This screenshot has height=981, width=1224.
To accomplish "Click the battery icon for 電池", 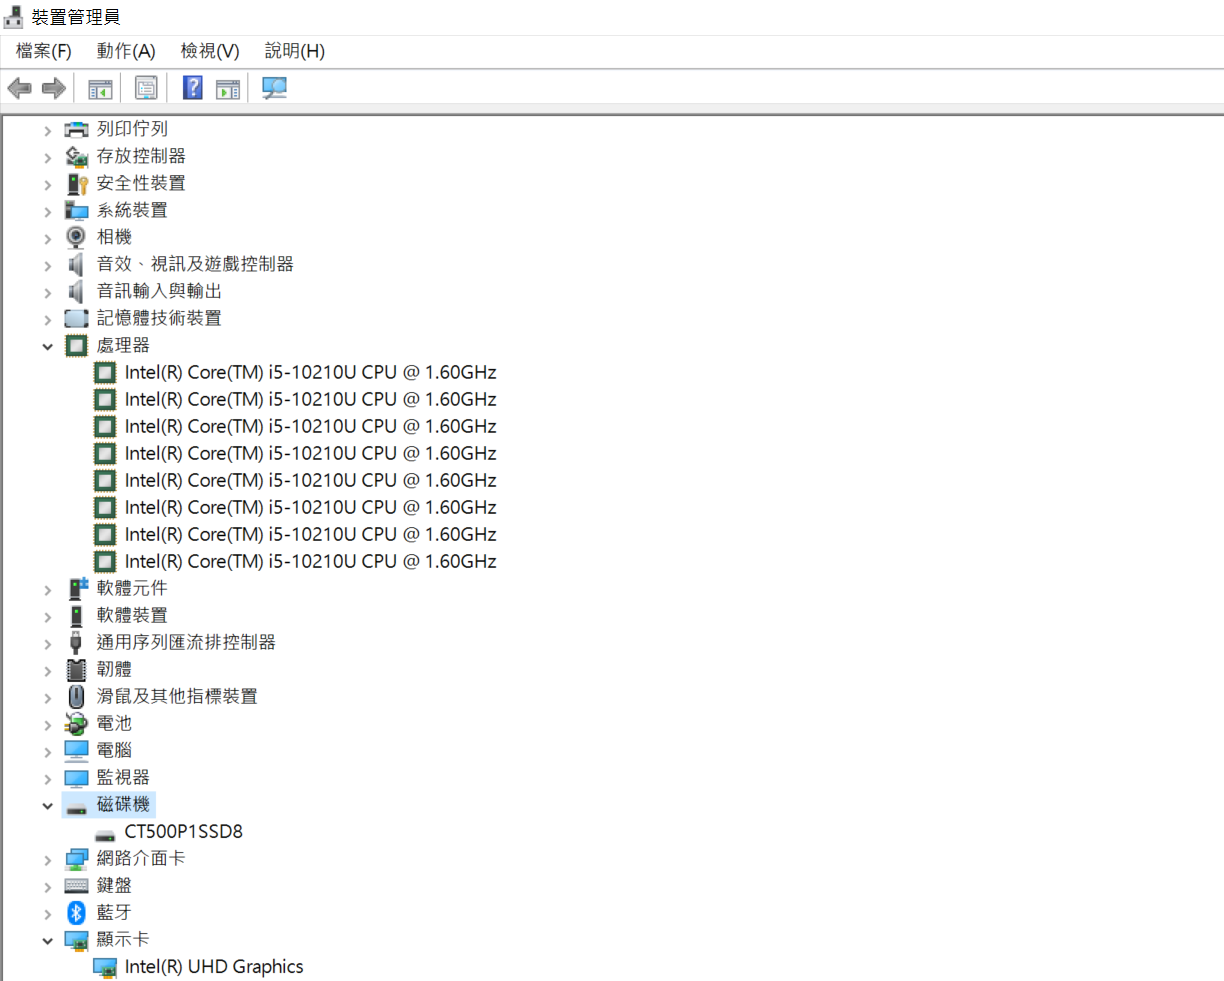I will (x=76, y=723).
